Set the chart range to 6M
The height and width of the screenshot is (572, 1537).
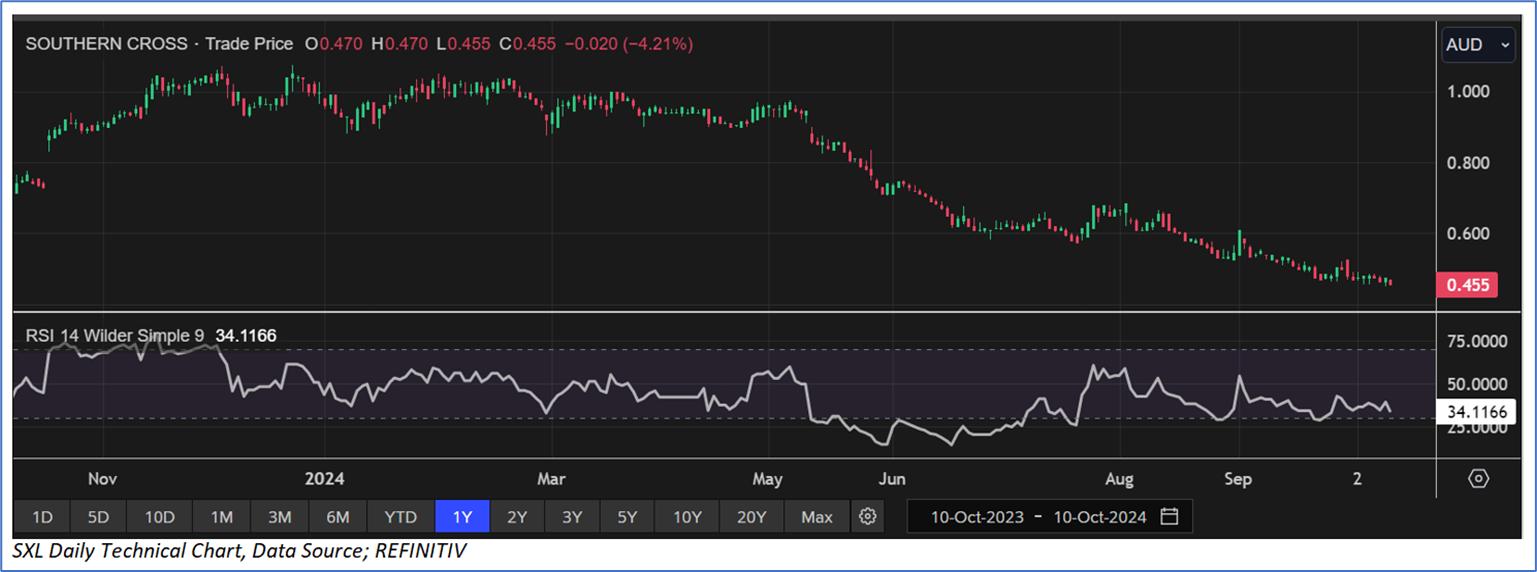pyautogui.click(x=337, y=517)
